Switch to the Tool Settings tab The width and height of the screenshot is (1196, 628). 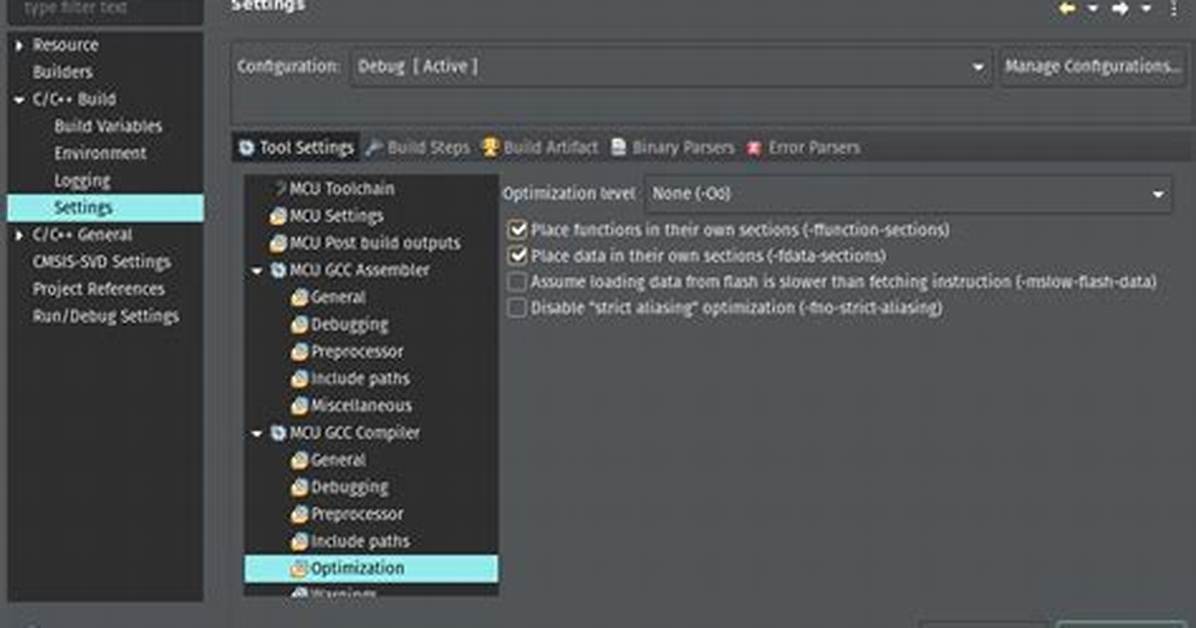[x=296, y=147]
